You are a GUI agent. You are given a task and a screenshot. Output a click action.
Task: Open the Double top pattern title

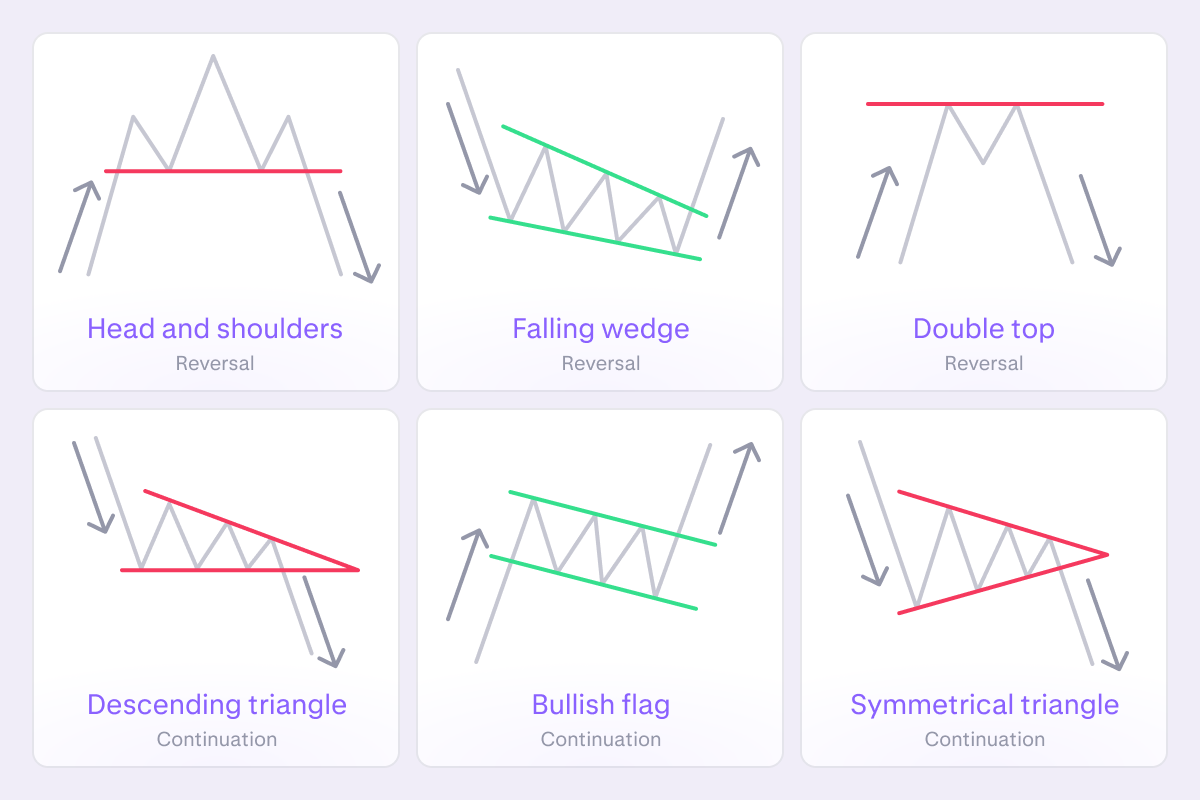click(x=984, y=328)
